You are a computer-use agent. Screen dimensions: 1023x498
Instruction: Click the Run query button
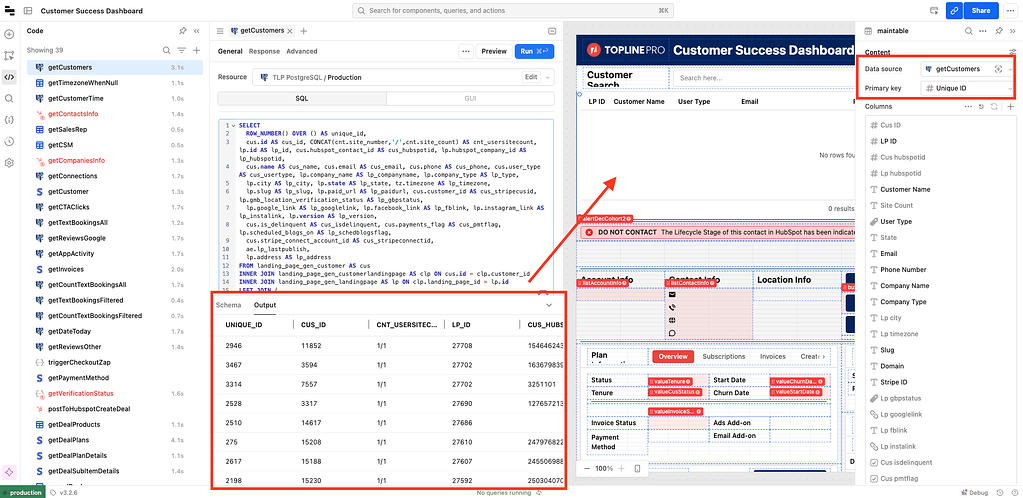[535, 51]
